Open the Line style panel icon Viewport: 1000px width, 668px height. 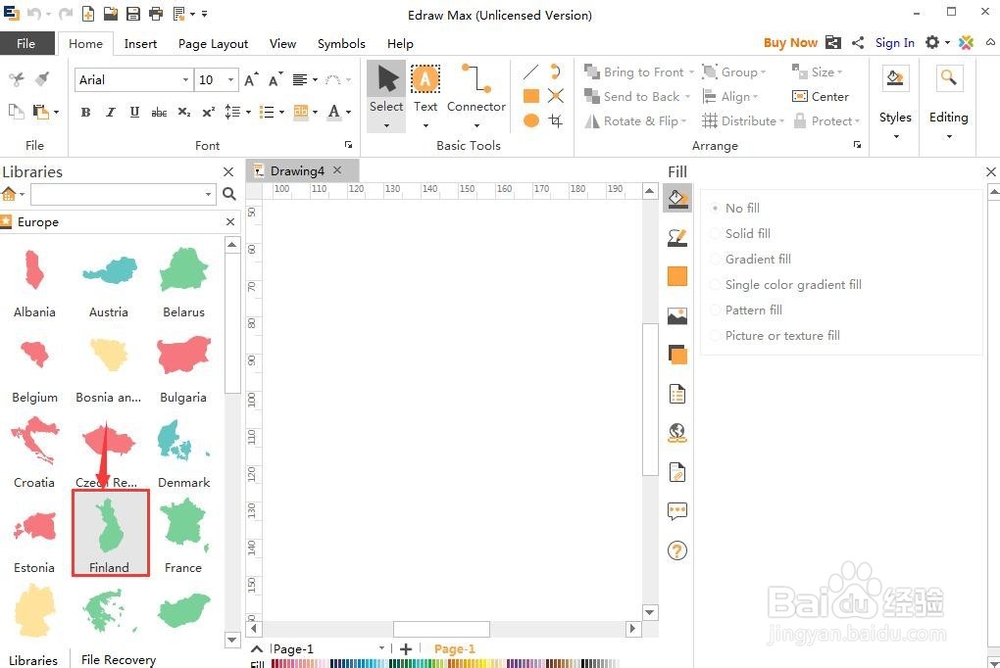click(677, 238)
